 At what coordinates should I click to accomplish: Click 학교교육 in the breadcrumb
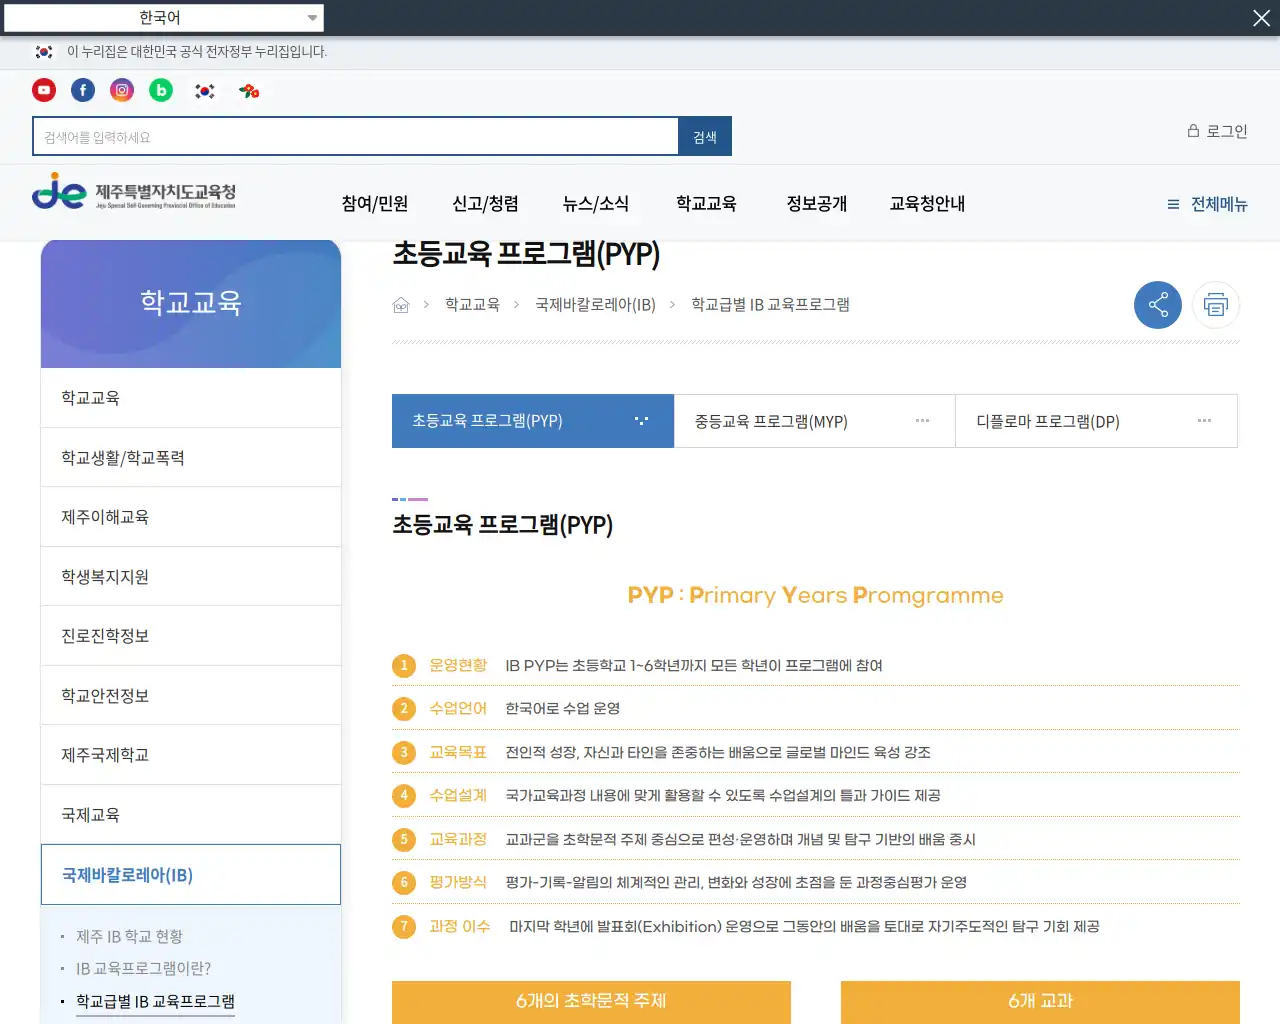click(472, 305)
